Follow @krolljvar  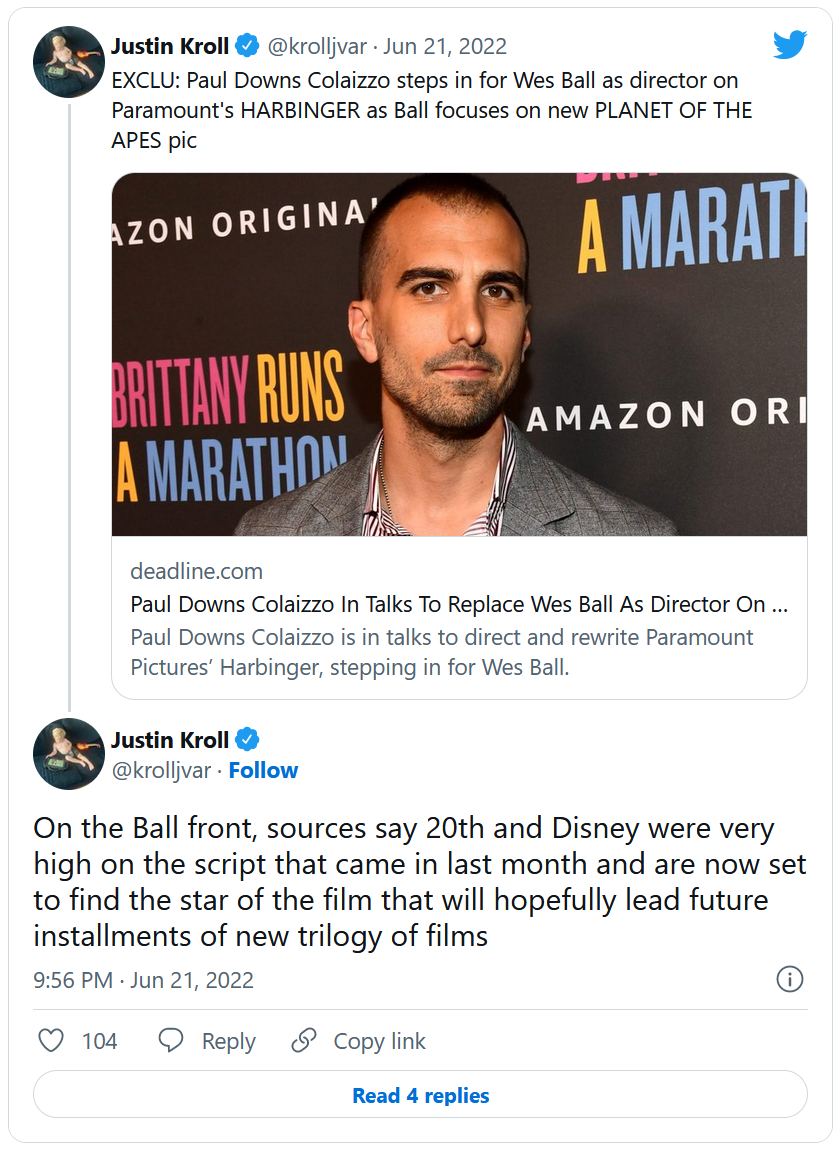(x=263, y=770)
